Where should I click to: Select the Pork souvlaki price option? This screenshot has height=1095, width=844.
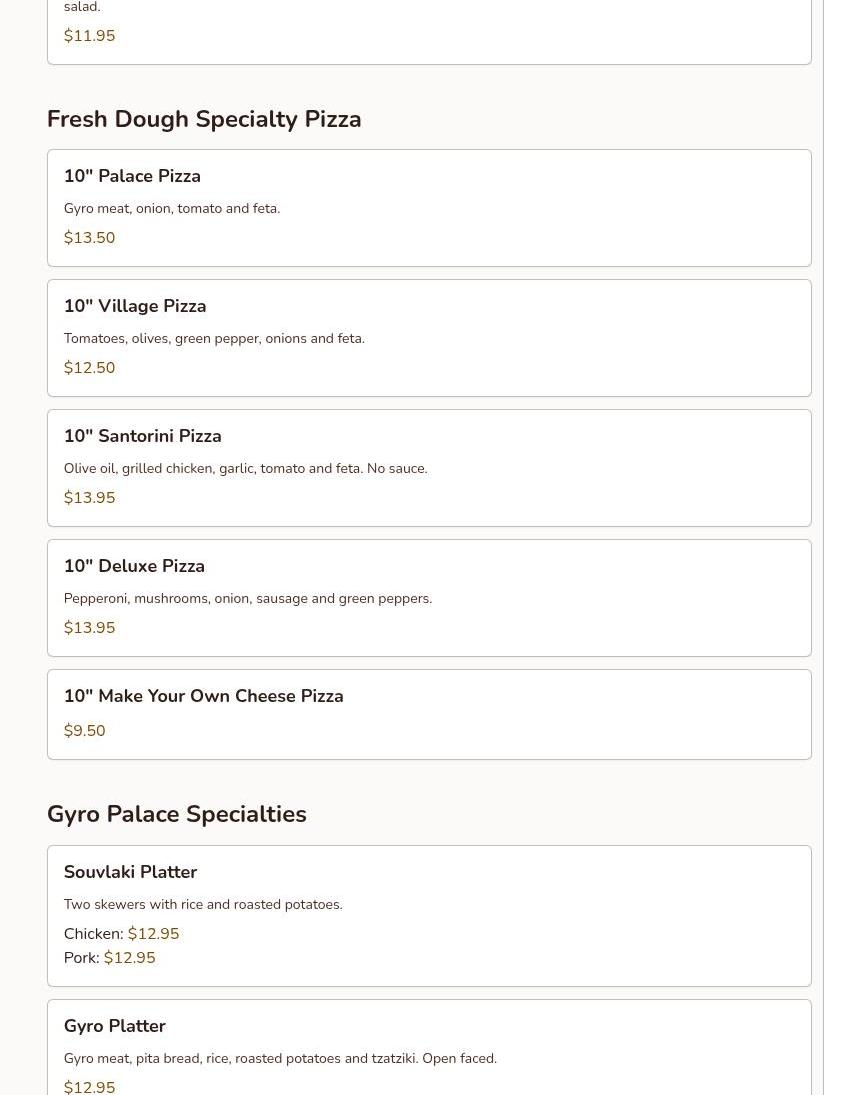click(129, 958)
